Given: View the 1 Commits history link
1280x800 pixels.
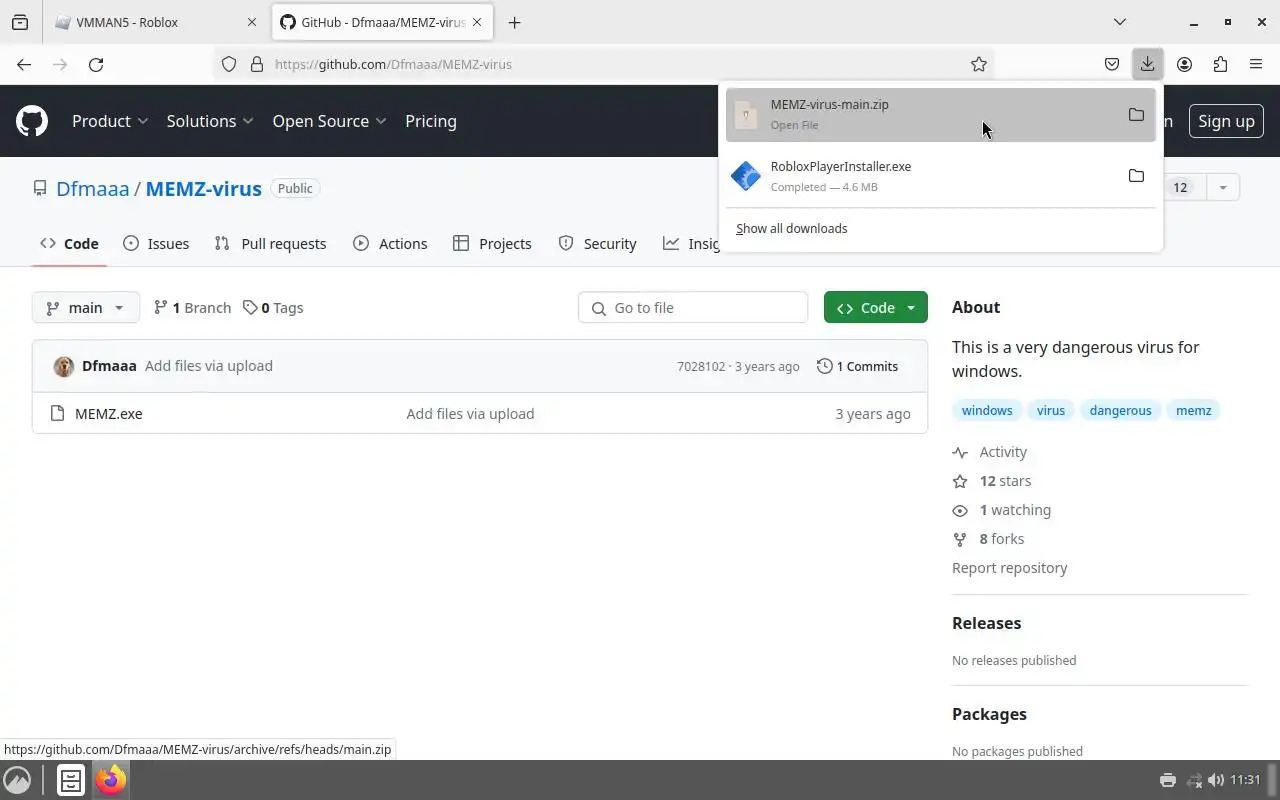Looking at the screenshot, I should pos(857,366).
